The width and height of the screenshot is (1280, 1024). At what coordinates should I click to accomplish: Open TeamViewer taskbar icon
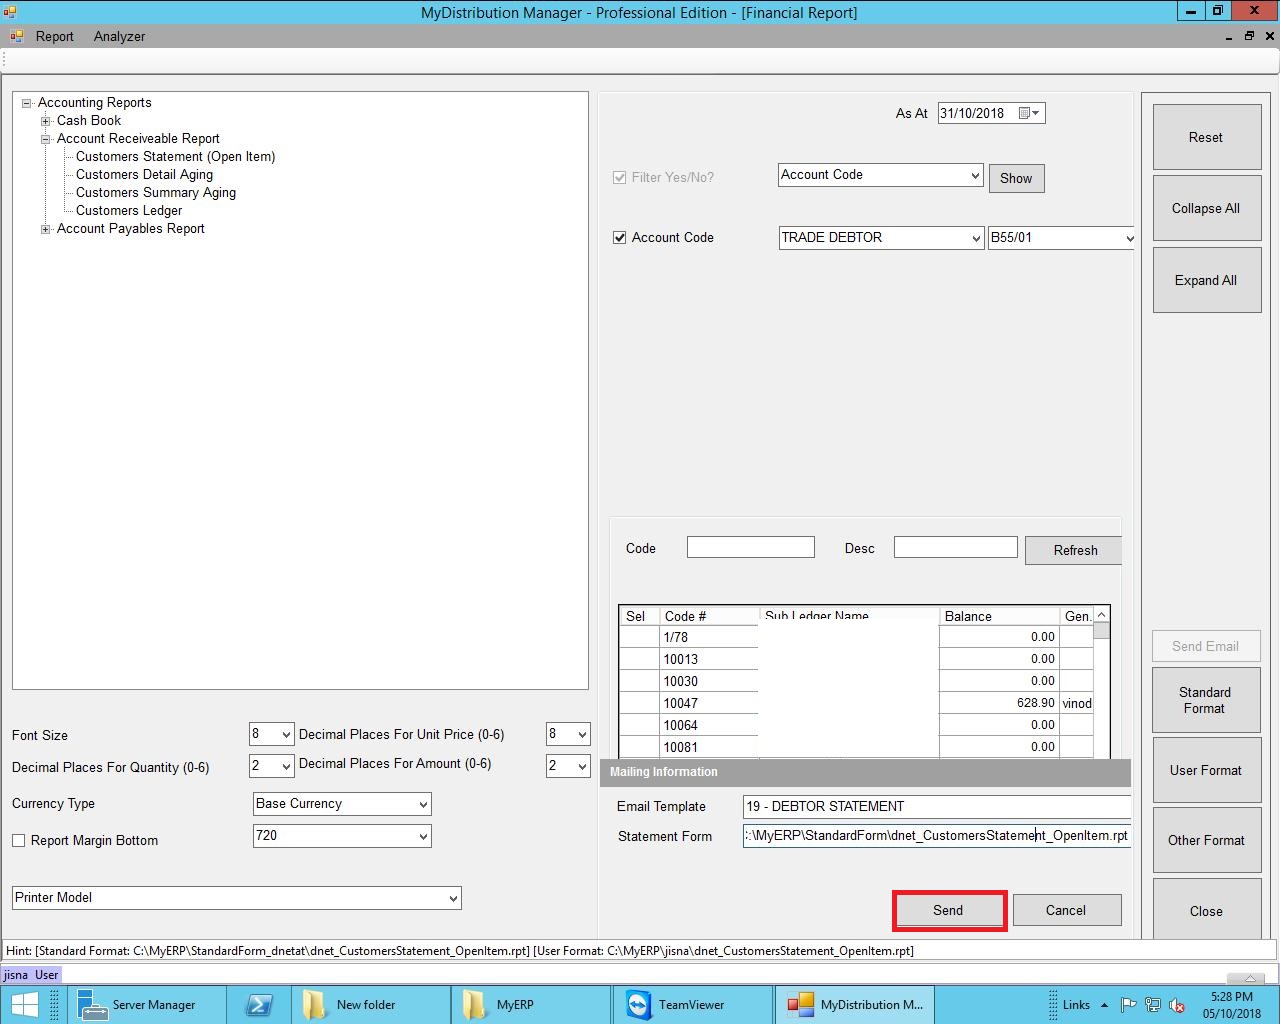(x=675, y=1004)
